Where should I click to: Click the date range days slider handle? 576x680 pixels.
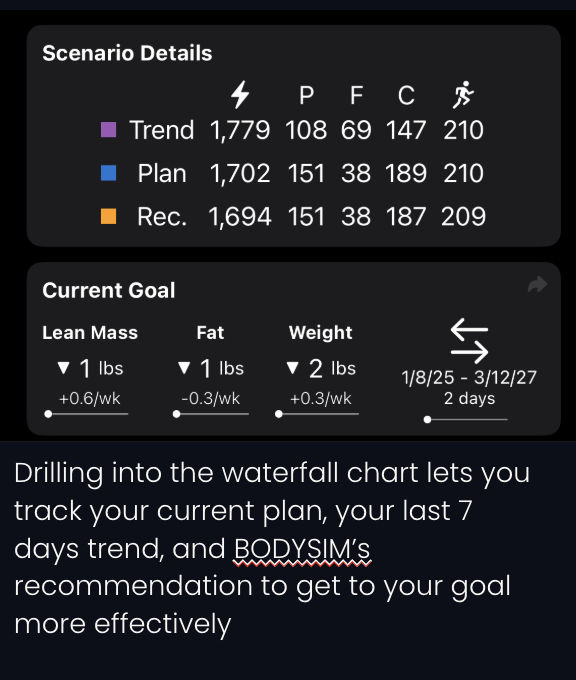point(427,419)
